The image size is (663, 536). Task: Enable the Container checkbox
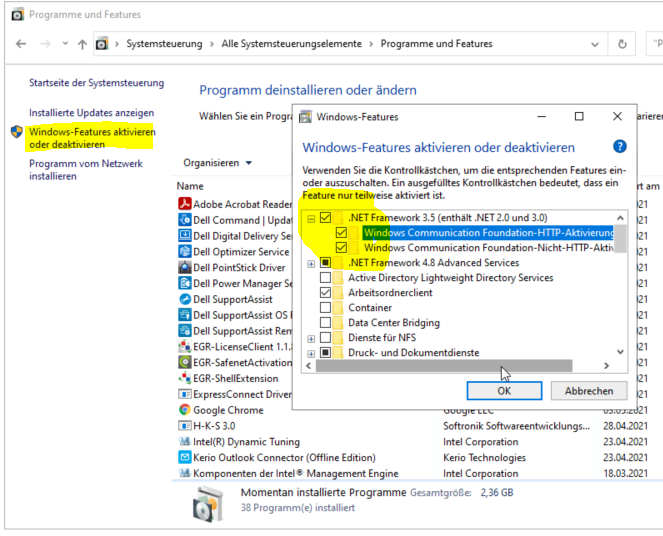[325, 308]
